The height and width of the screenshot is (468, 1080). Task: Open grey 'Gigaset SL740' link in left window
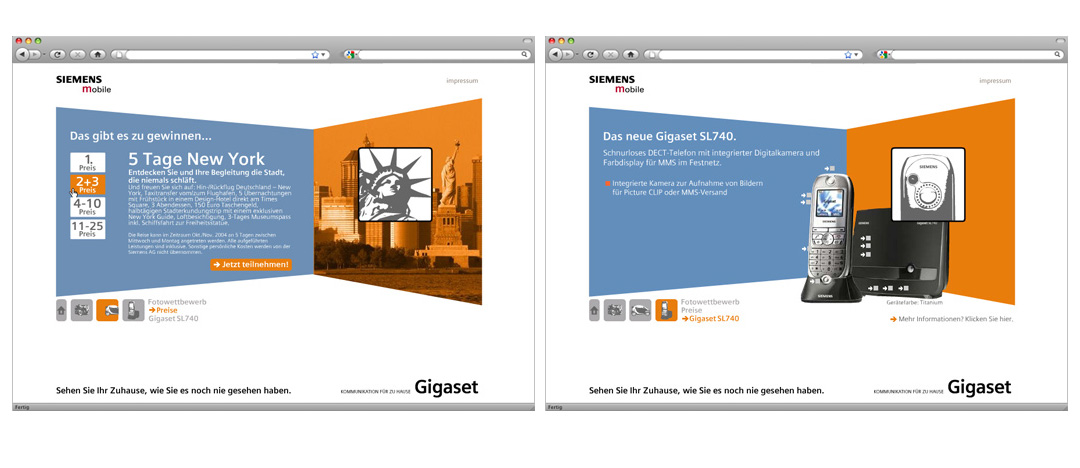(x=172, y=318)
